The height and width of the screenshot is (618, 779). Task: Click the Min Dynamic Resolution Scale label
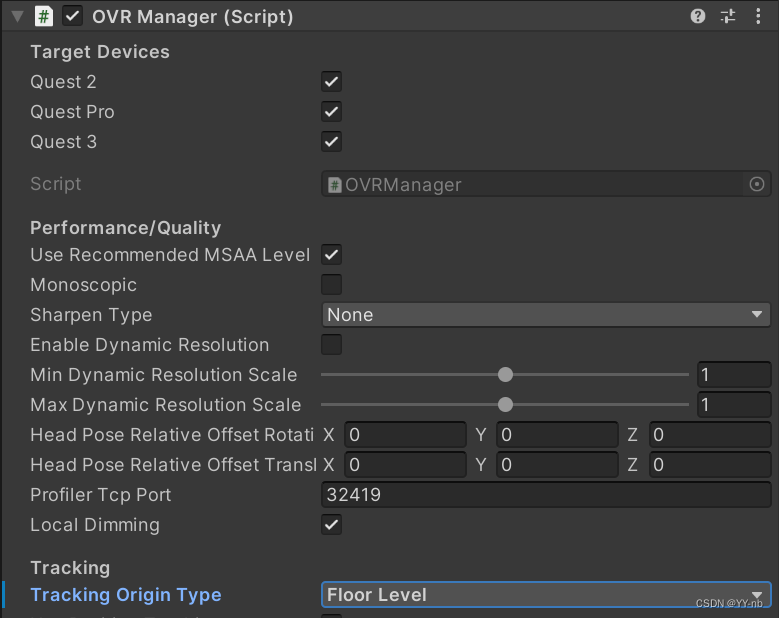point(163,375)
